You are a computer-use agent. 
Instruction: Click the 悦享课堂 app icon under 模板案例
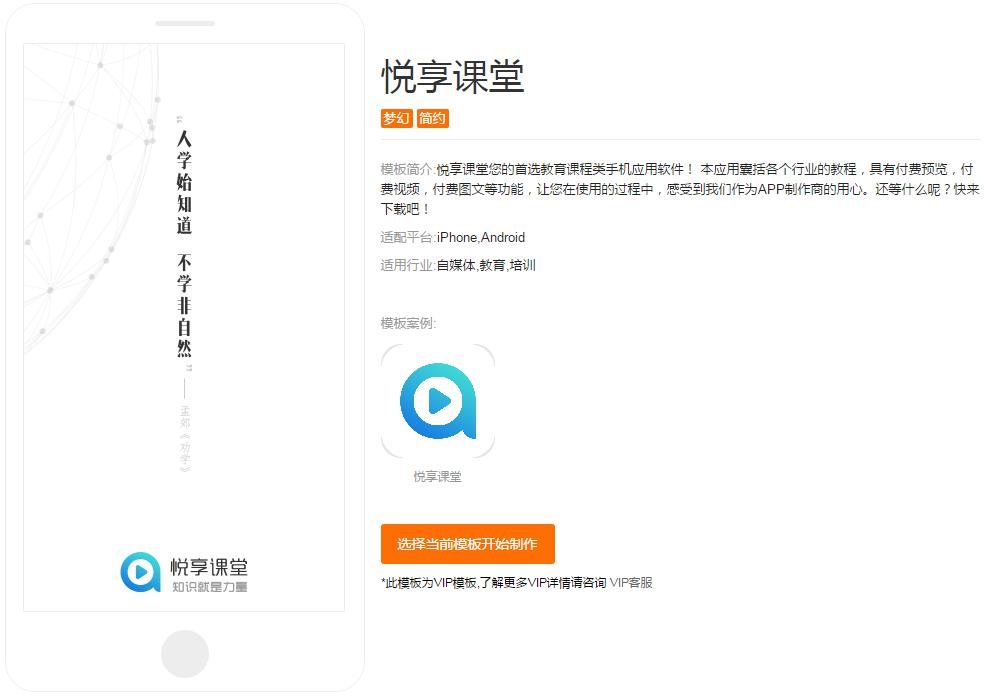[438, 401]
